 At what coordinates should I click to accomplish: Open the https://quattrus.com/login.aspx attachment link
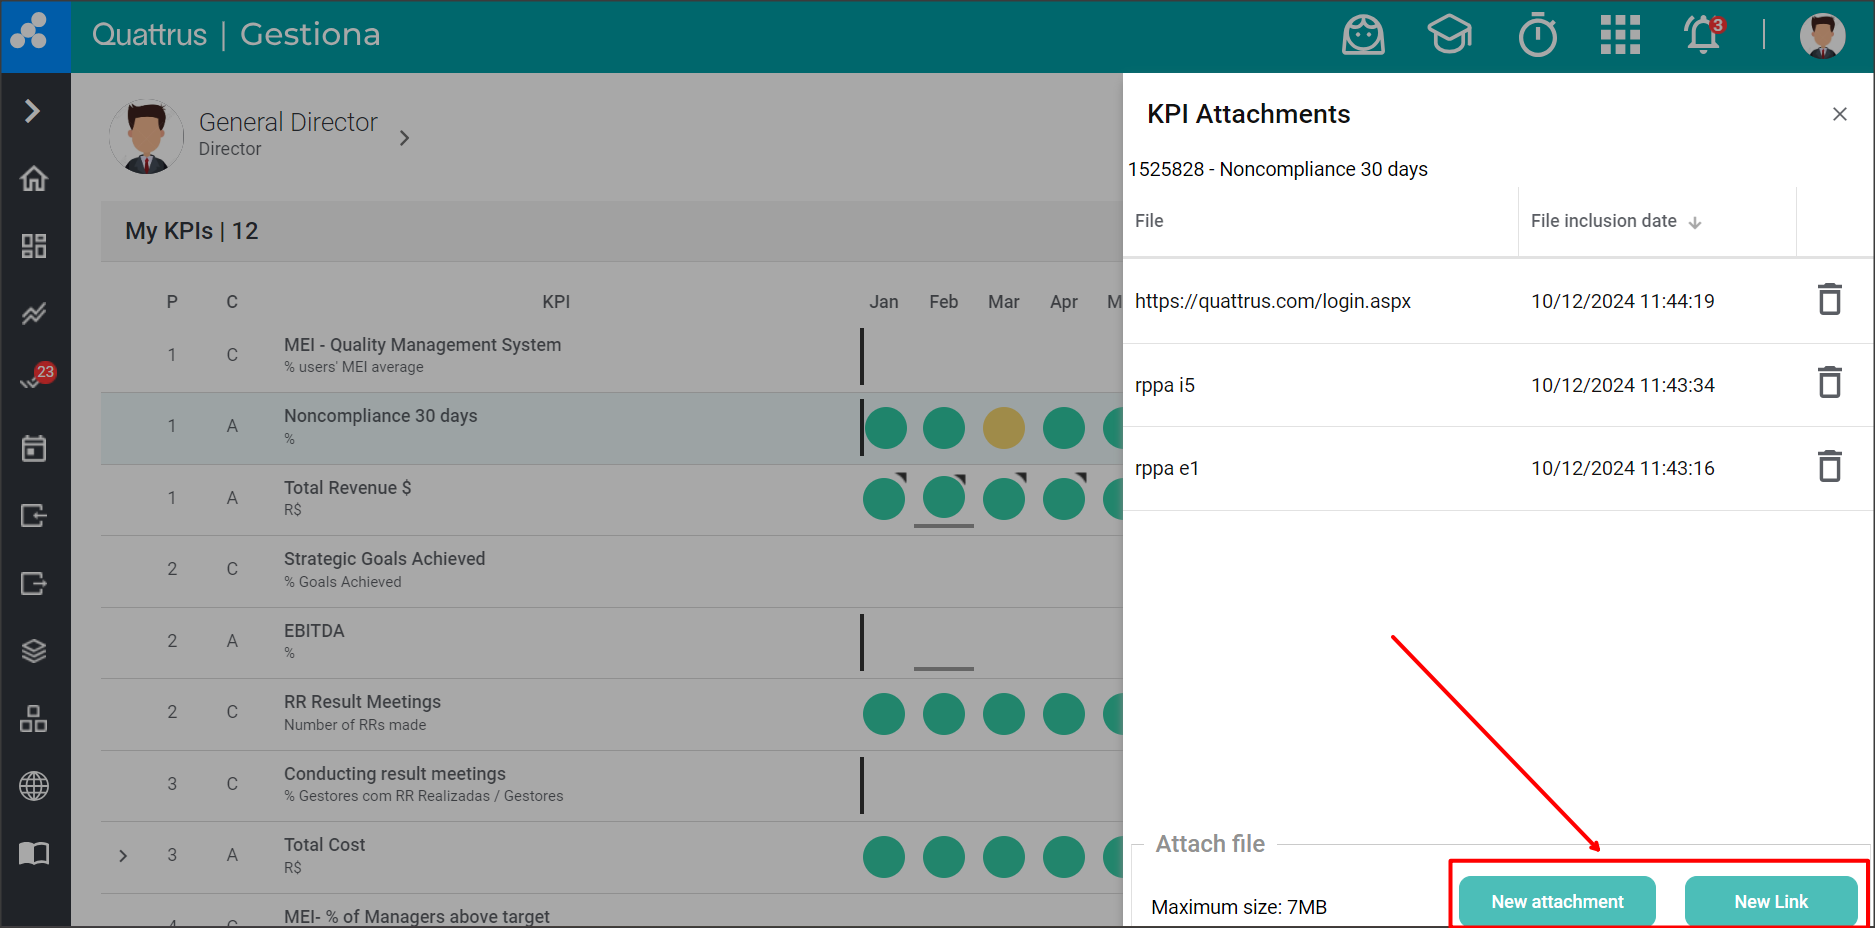coord(1272,301)
